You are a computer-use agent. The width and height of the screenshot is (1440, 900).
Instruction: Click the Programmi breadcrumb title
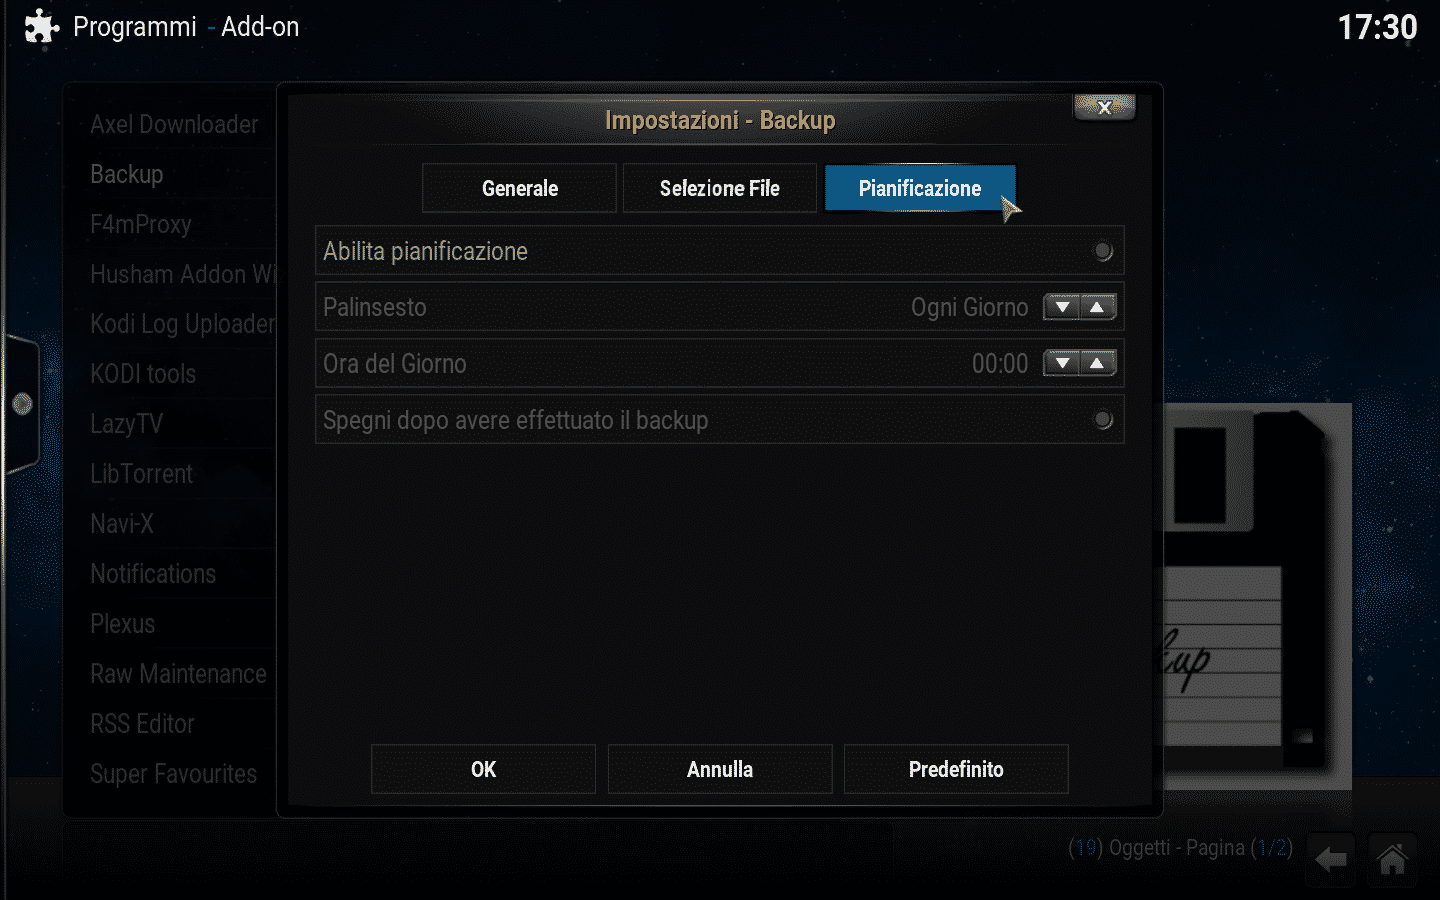[135, 26]
